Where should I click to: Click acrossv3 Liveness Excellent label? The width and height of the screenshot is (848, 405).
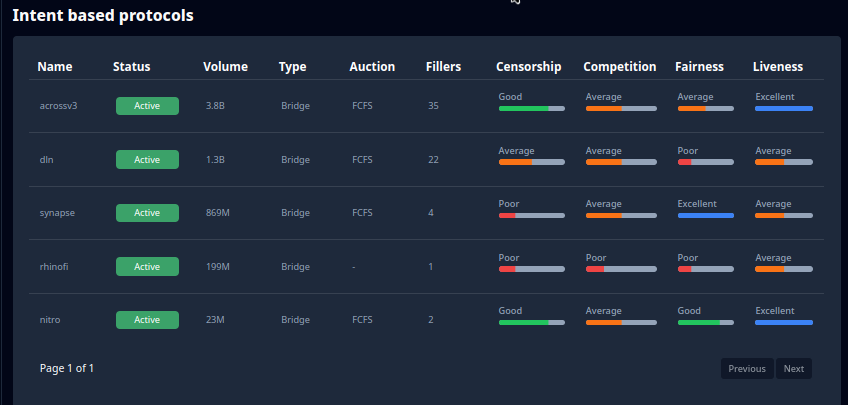coord(774,97)
